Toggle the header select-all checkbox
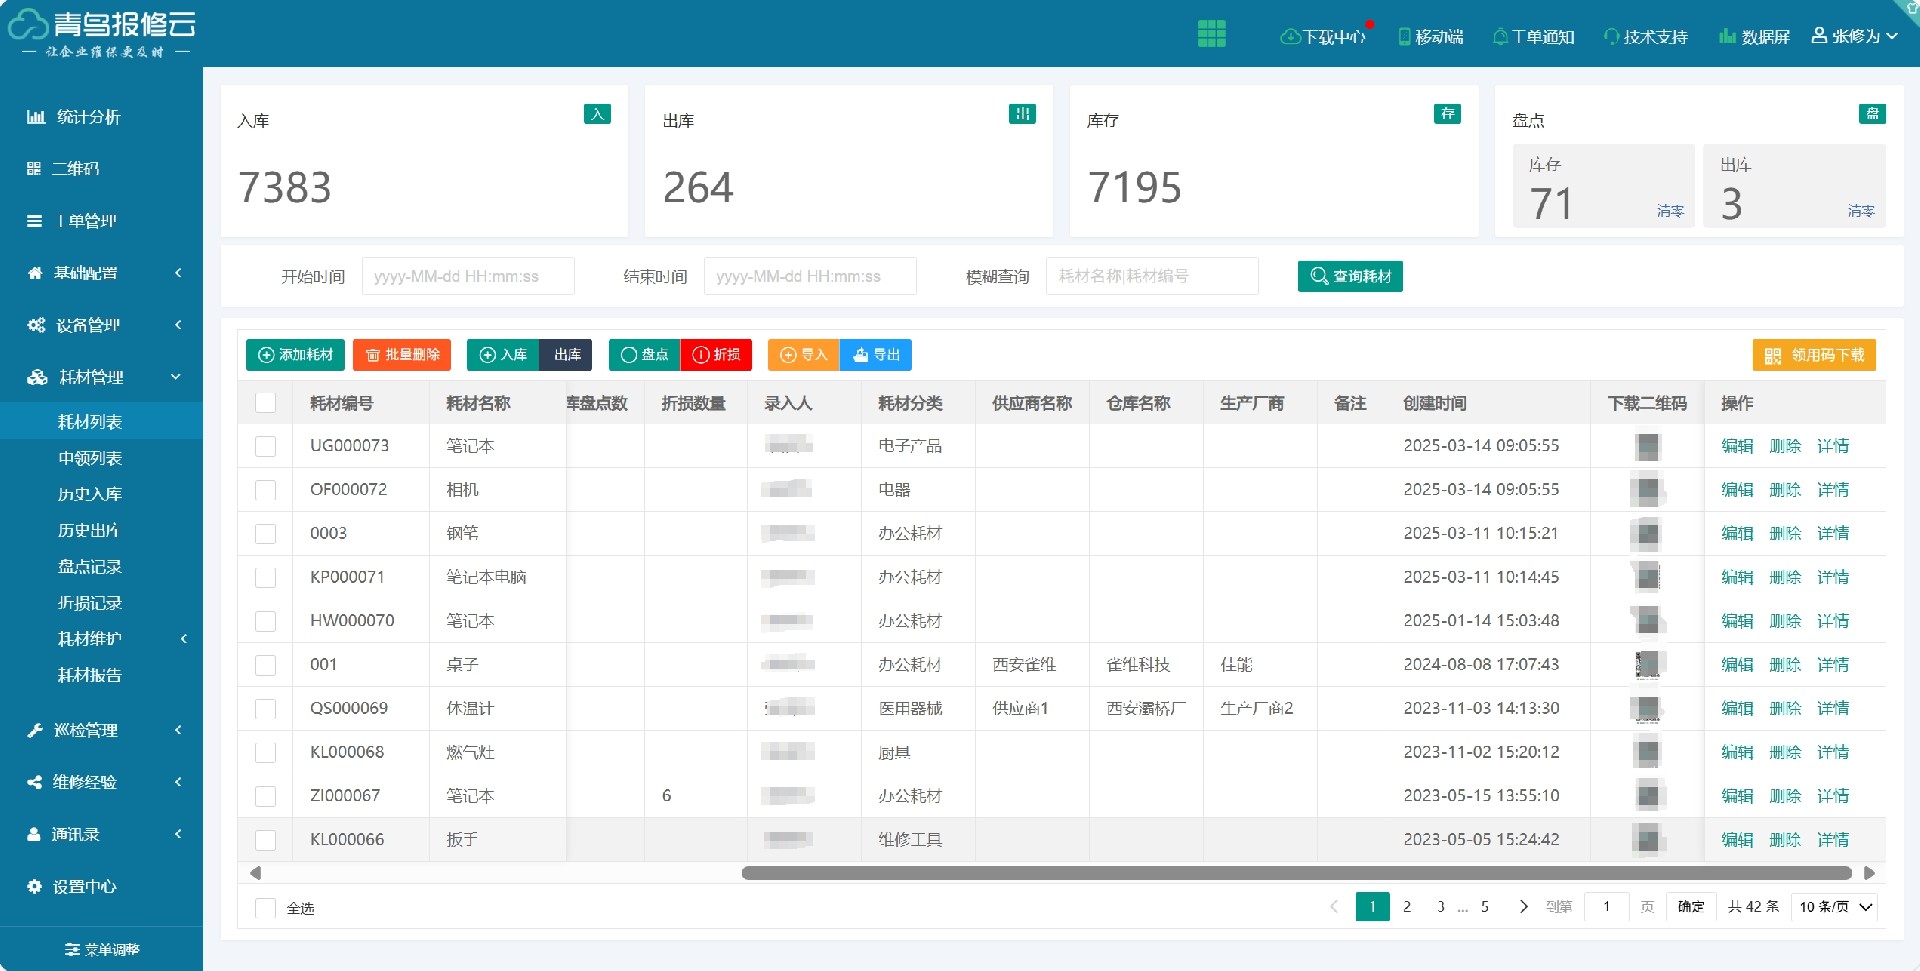The width and height of the screenshot is (1920, 971). tap(265, 403)
